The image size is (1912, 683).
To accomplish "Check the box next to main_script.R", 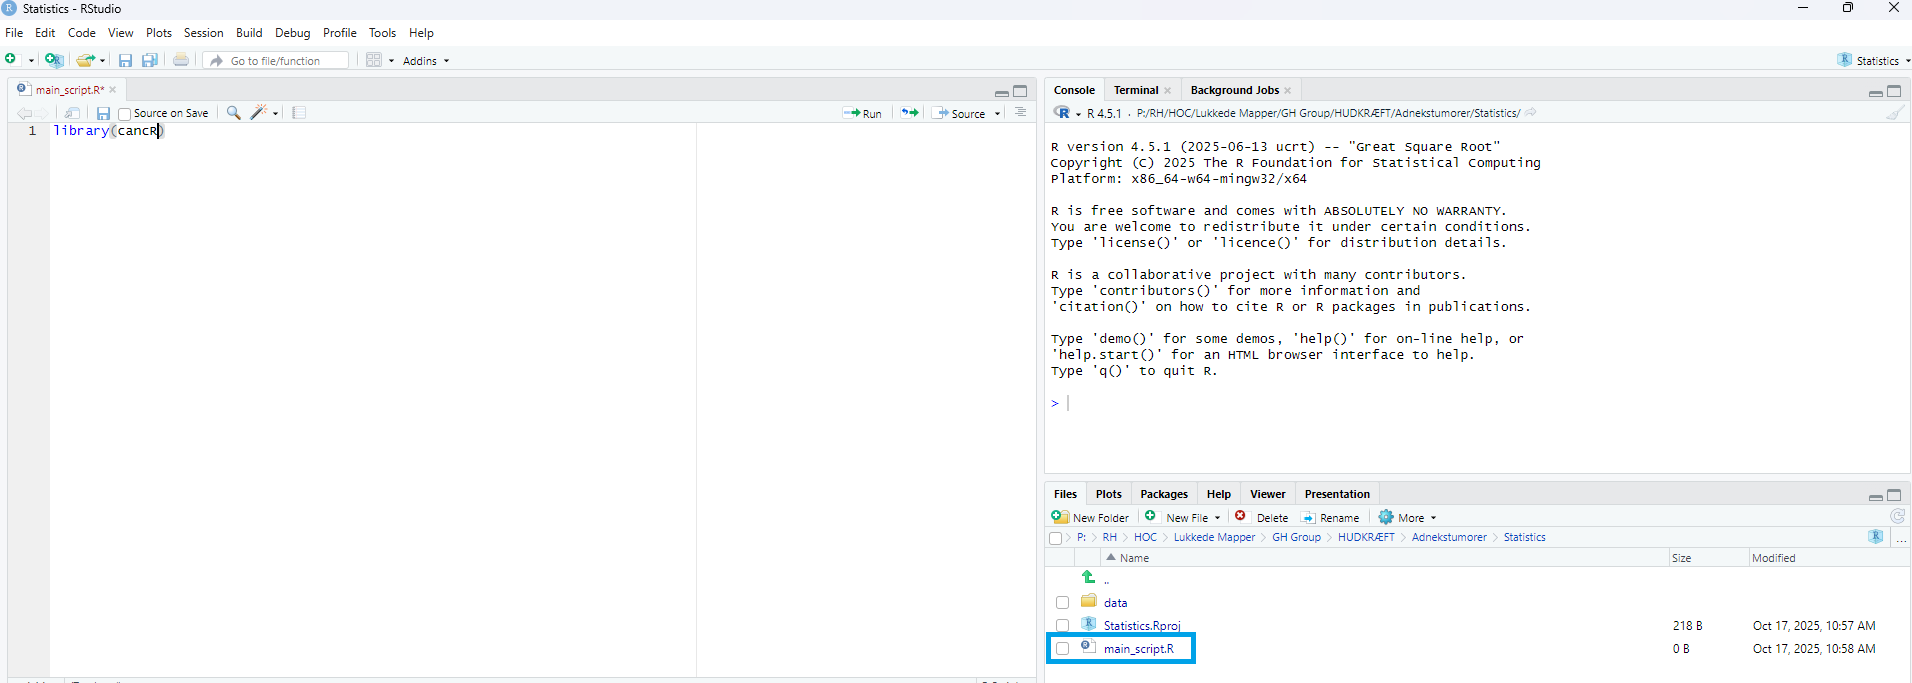I will [1062, 649].
